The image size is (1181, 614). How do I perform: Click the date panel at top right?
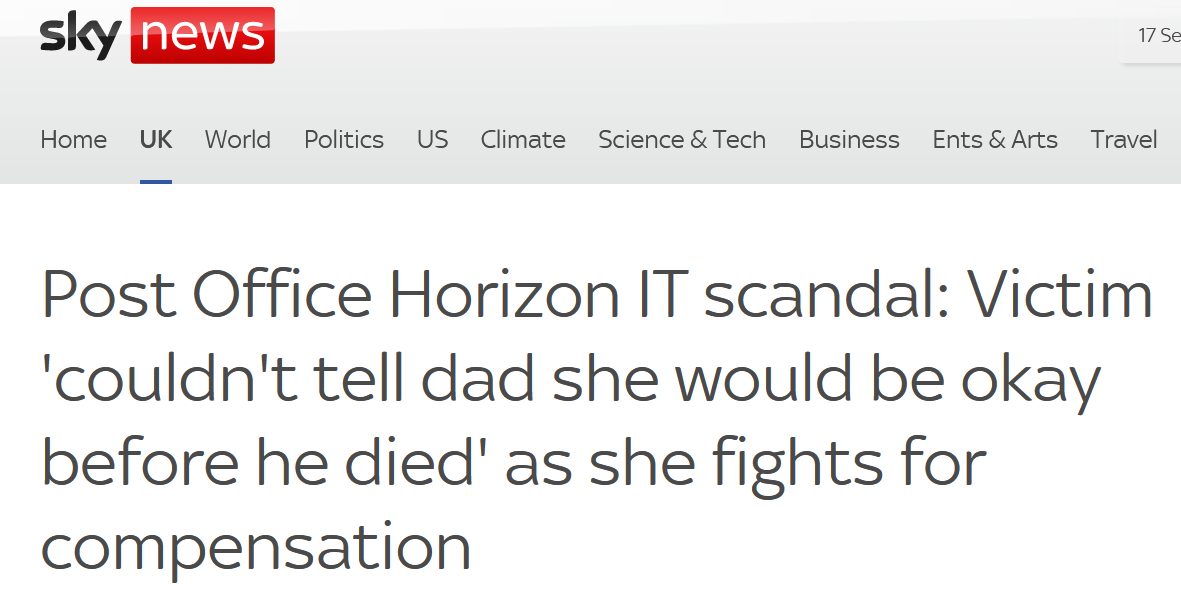coord(1157,36)
